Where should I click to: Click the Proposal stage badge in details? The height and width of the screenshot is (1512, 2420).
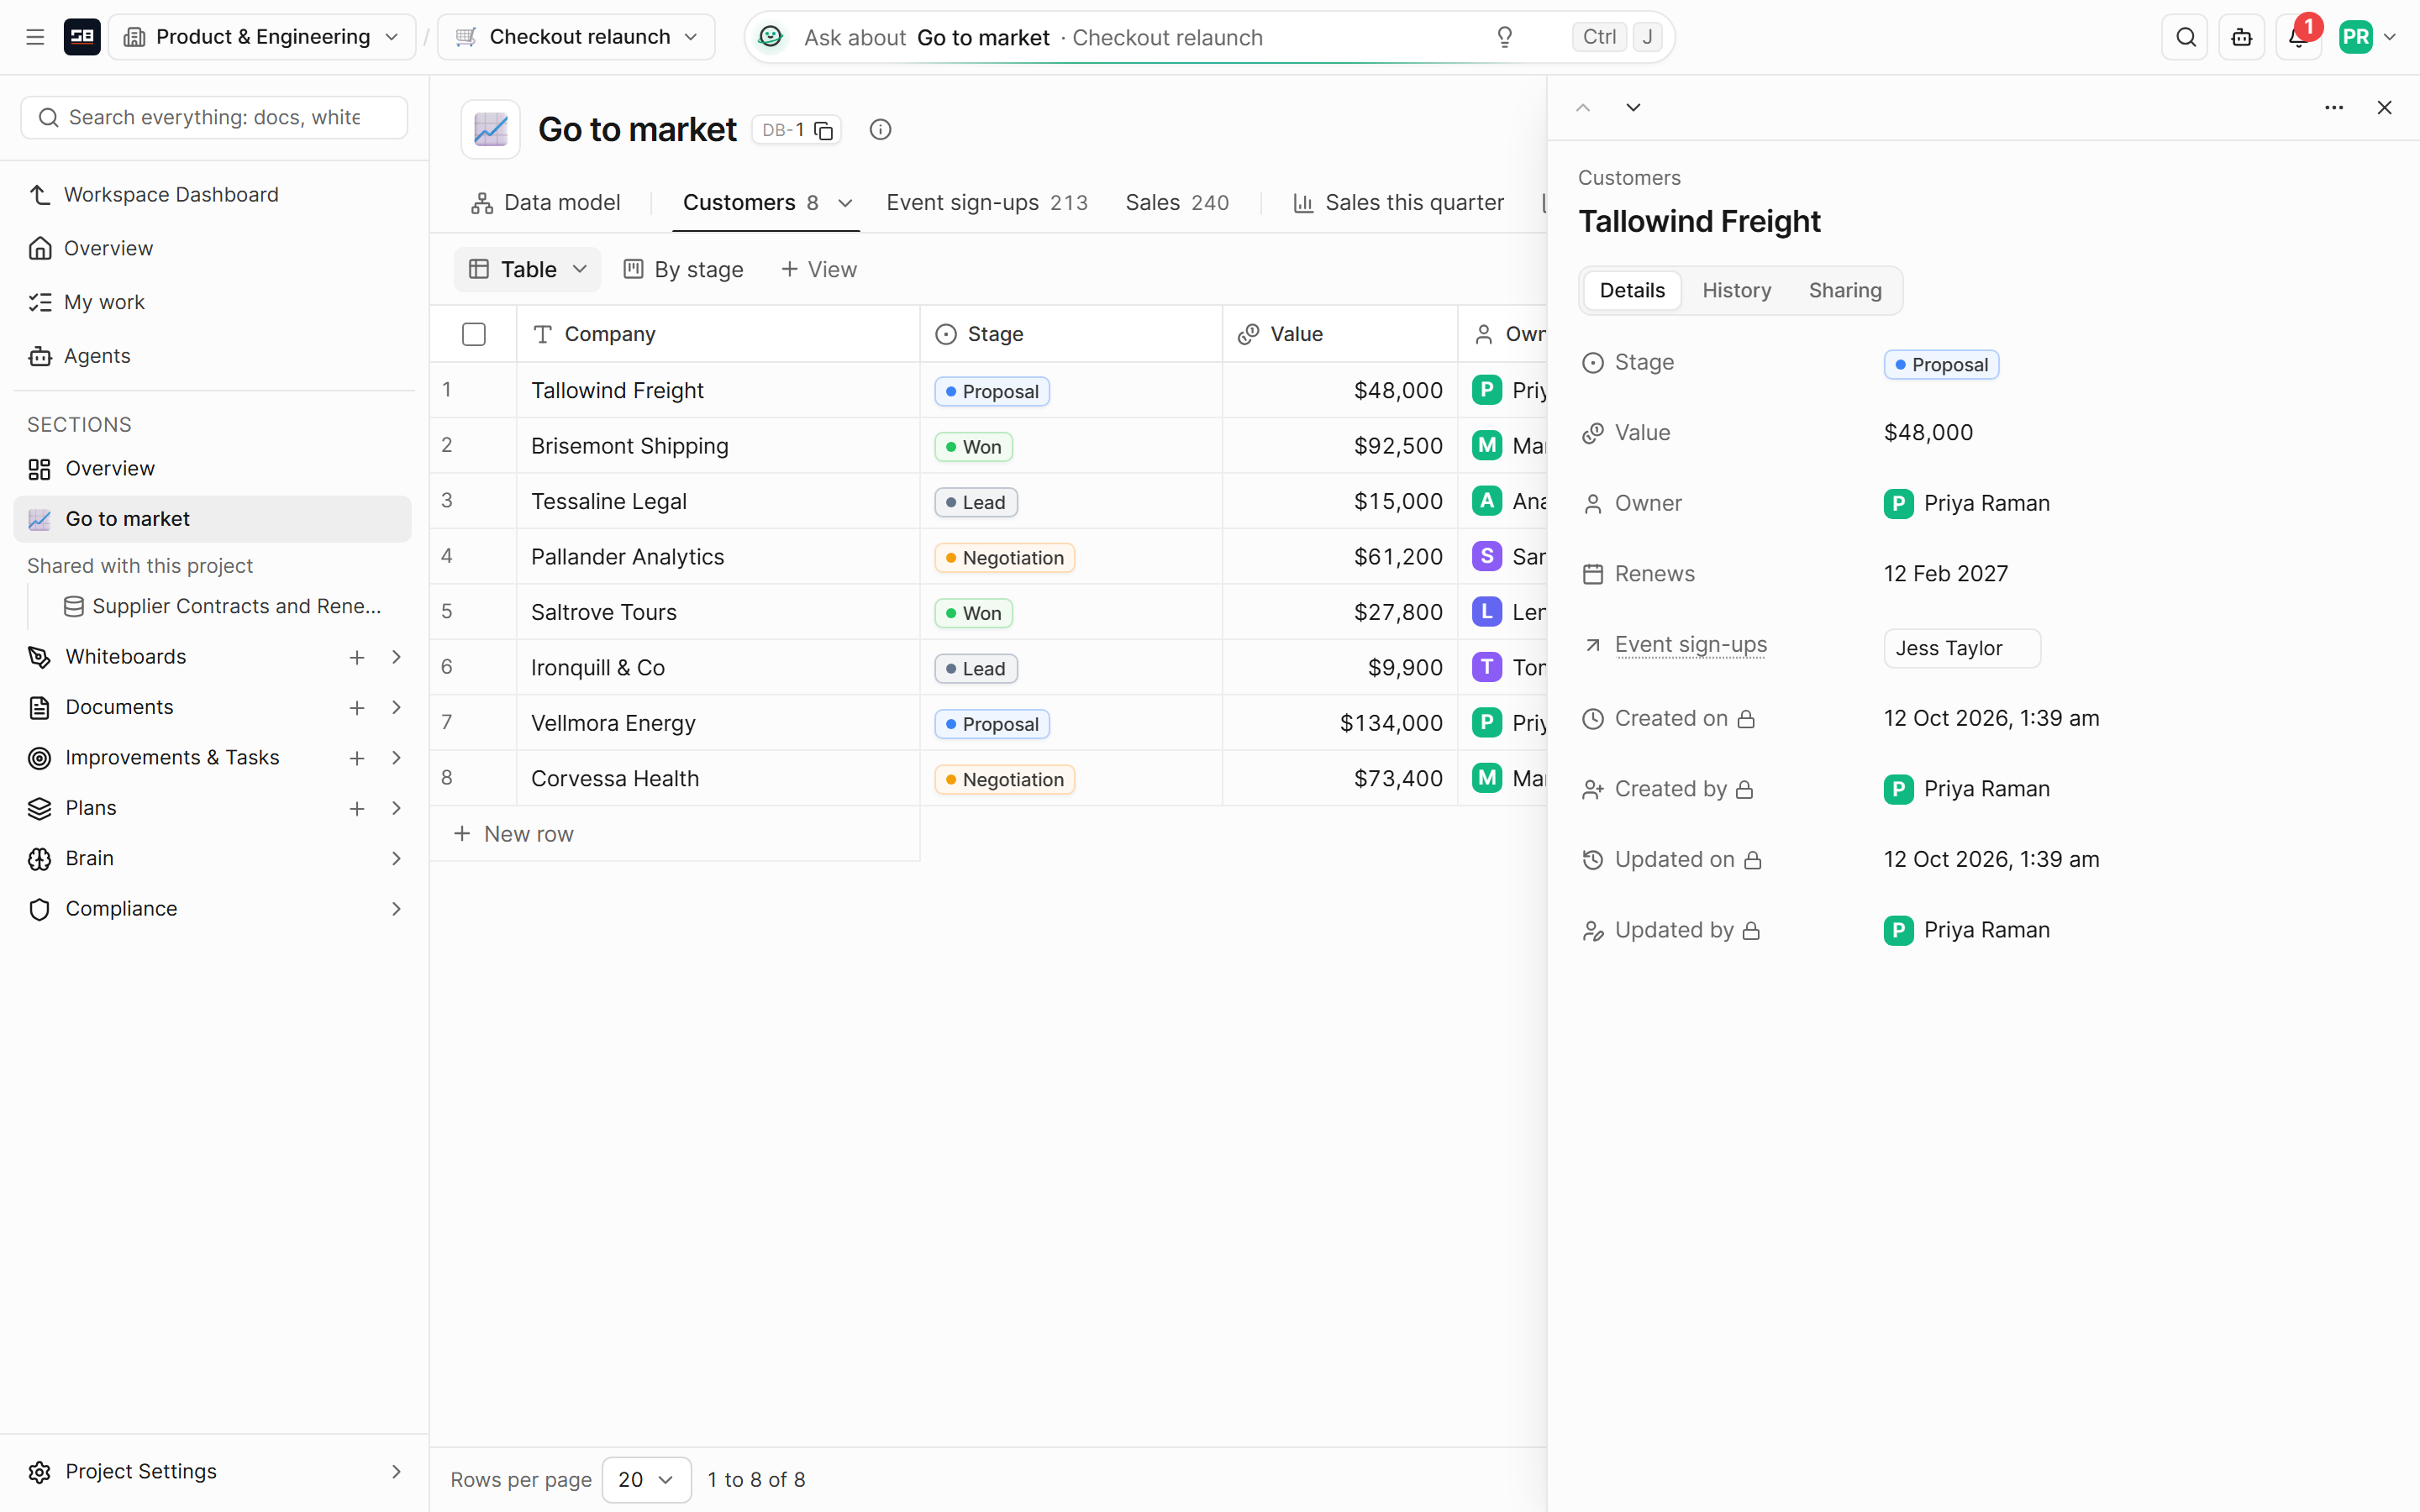click(1941, 364)
